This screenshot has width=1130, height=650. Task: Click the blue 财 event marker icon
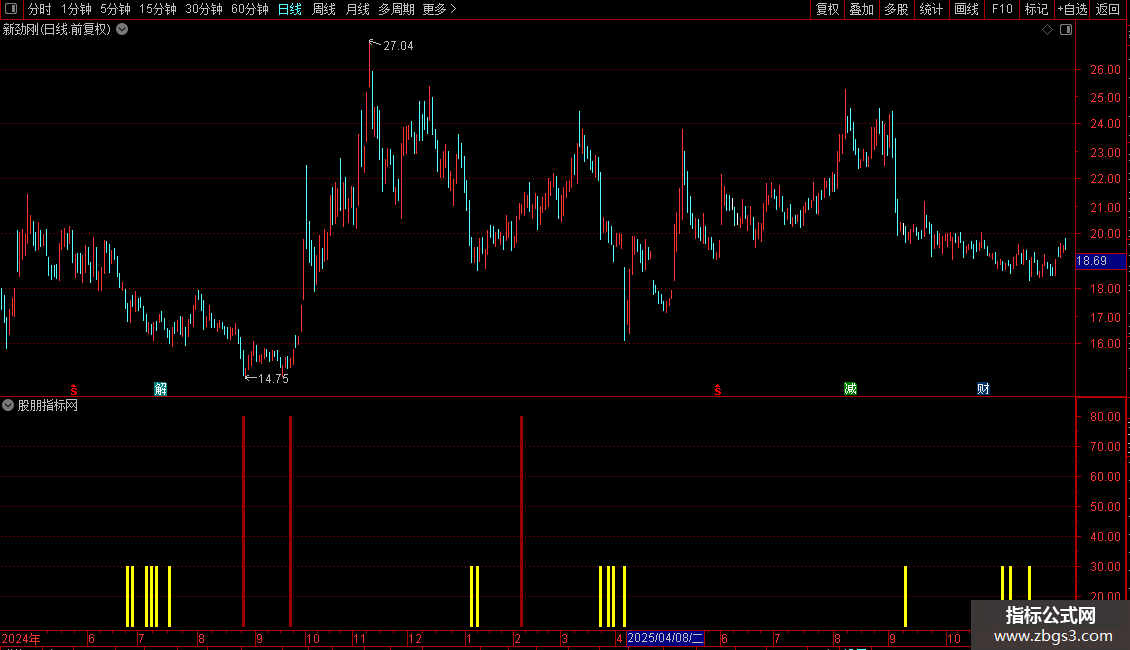coord(983,389)
